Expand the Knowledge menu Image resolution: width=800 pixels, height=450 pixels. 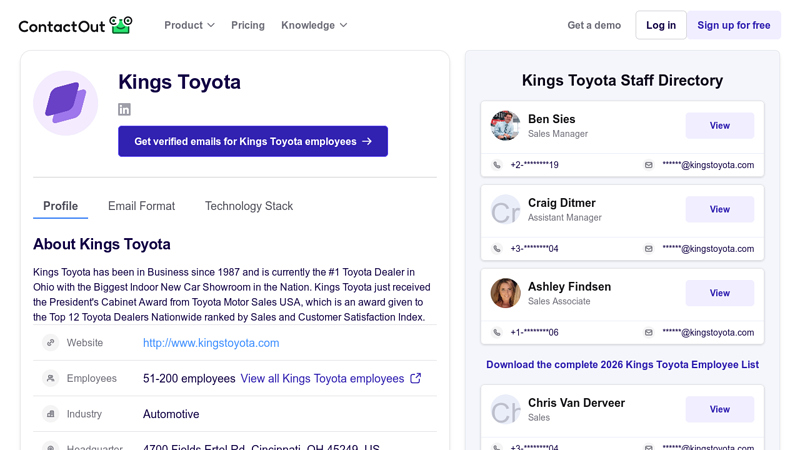(x=314, y=25)
